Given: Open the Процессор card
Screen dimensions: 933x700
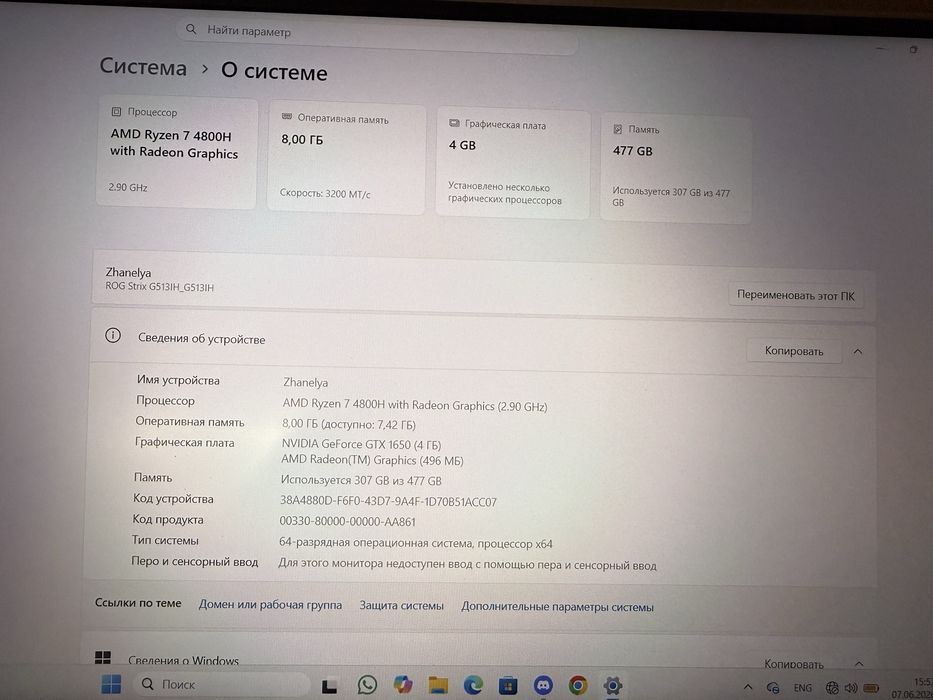Looking at the screenshot, I should pos(177,153).
